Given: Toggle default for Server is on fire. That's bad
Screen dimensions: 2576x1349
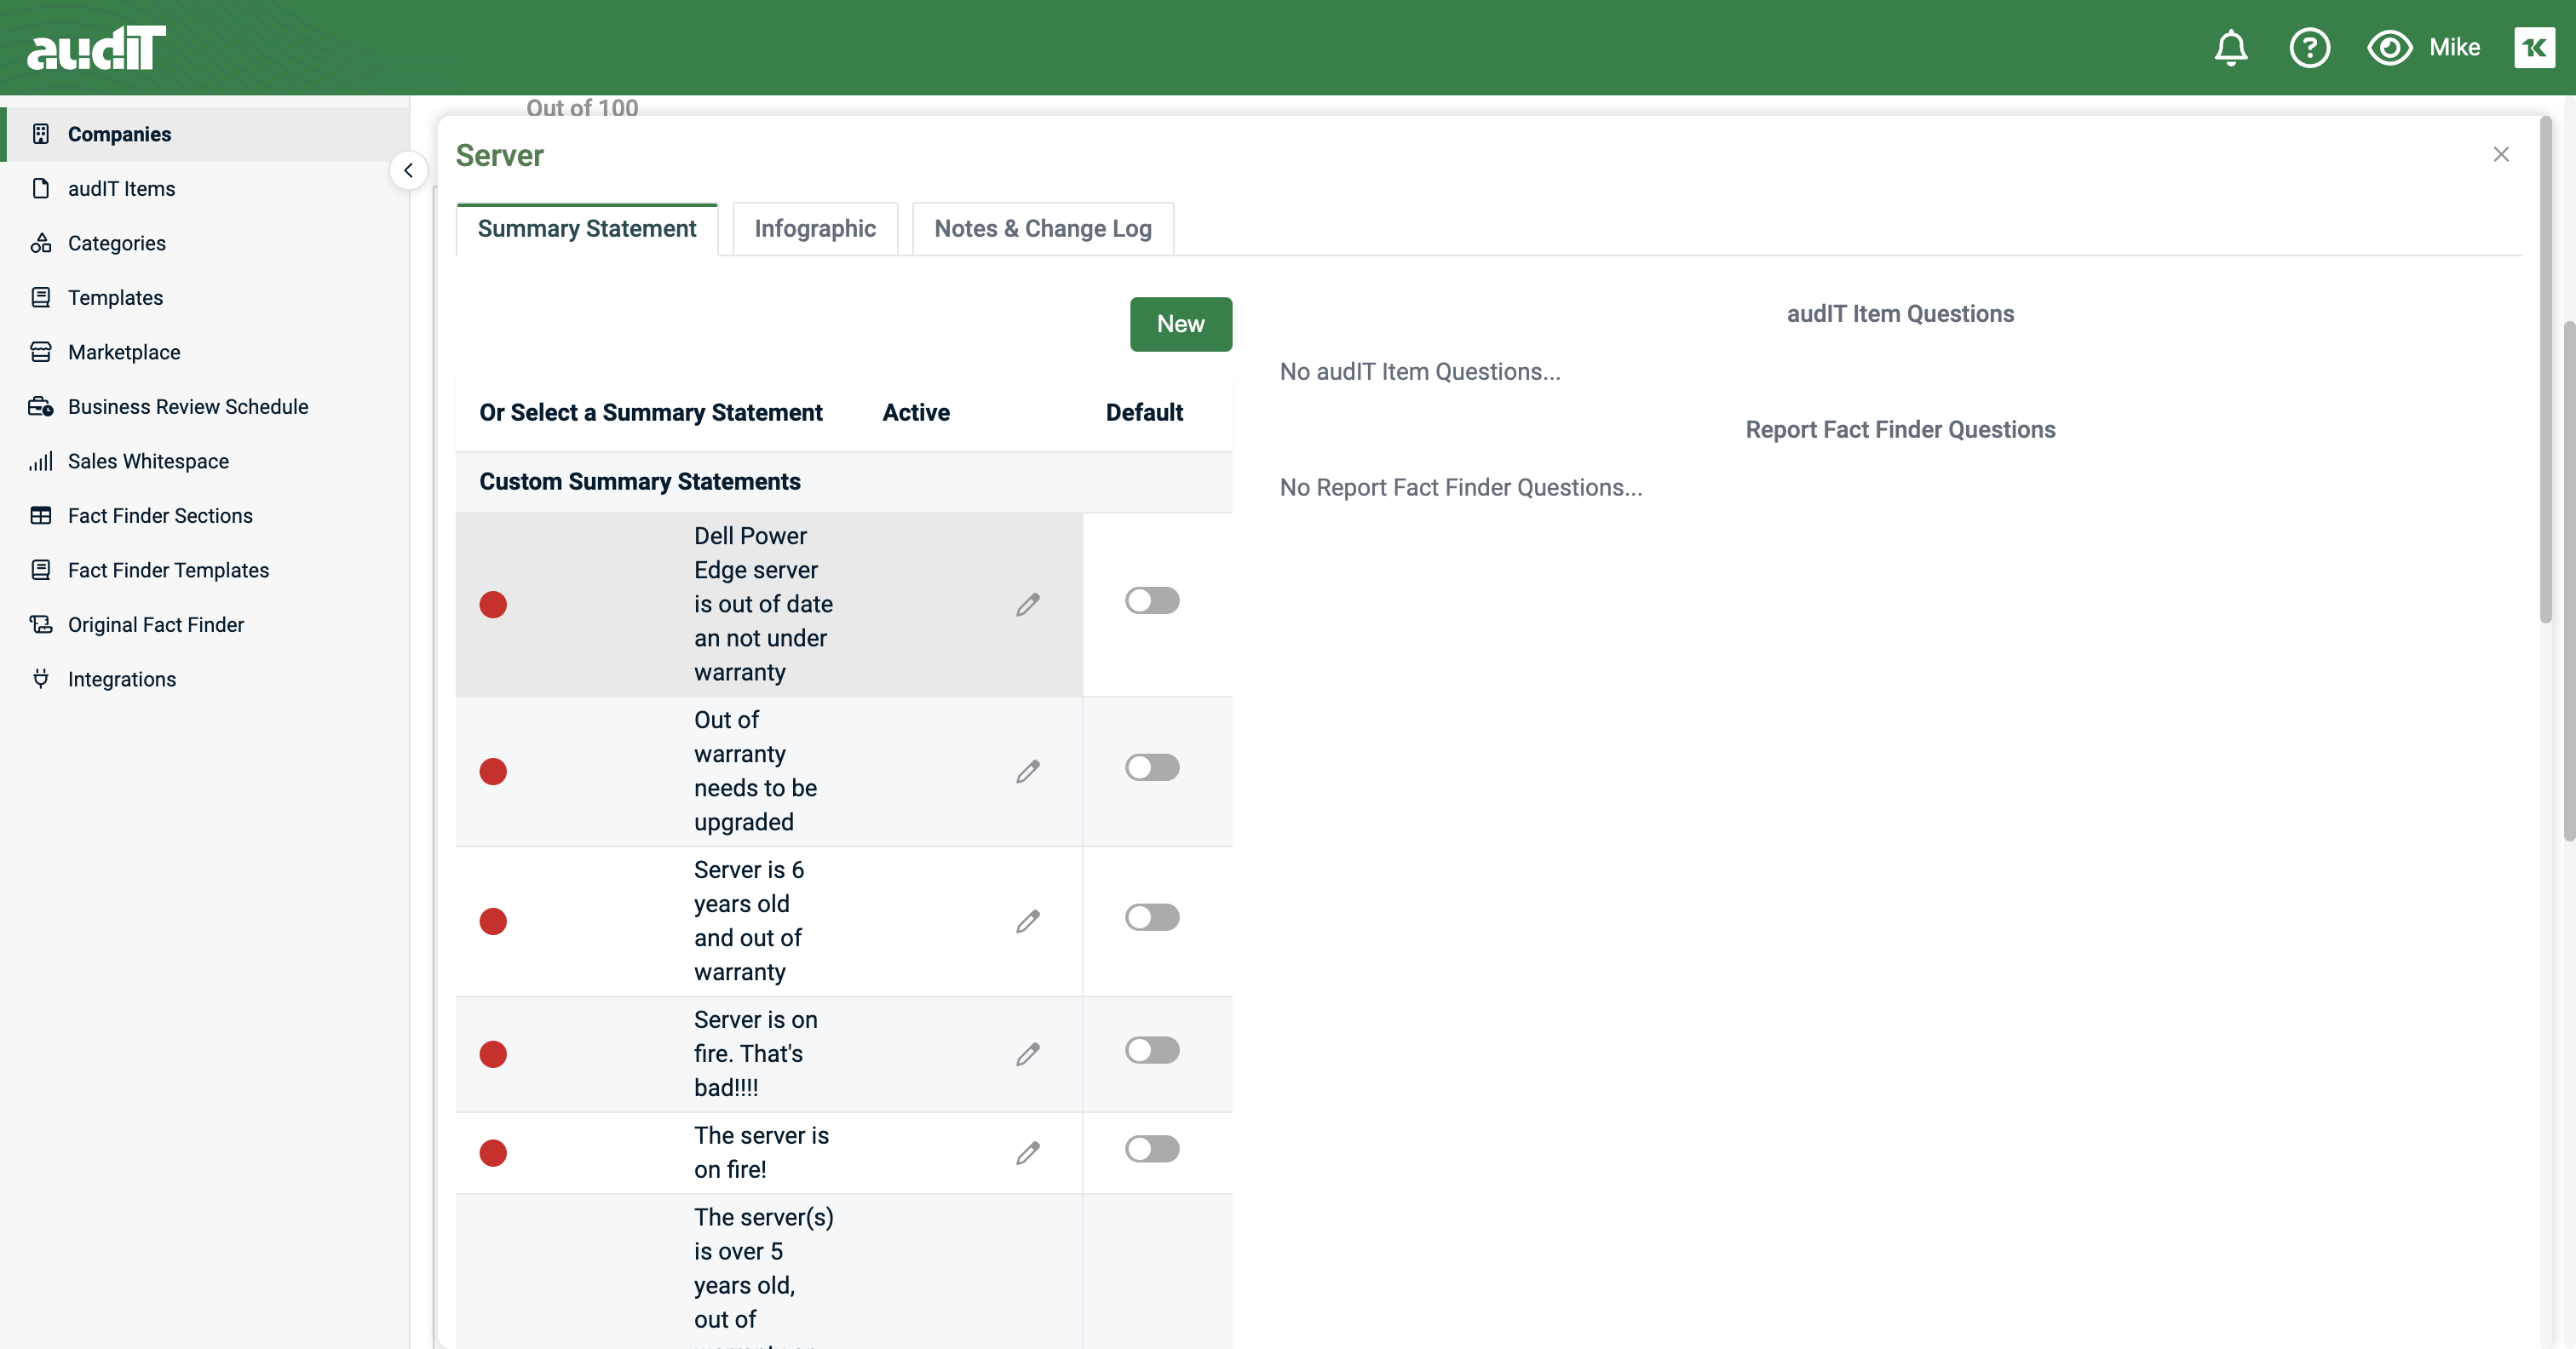Looking at the screenshot, I should click(1152, 1050).
